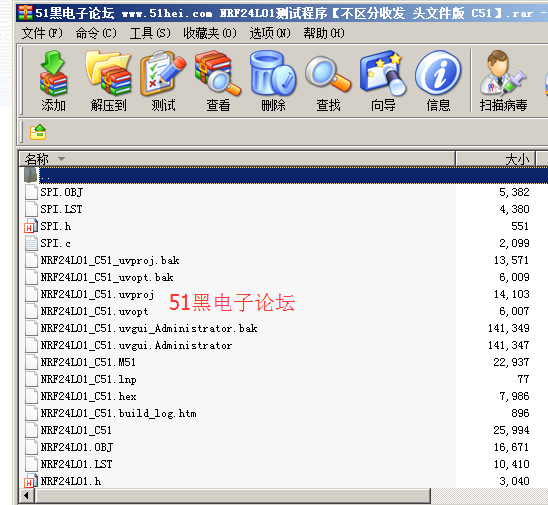
Task: Open the 文件(F) menu
Action: coord(42,33)
